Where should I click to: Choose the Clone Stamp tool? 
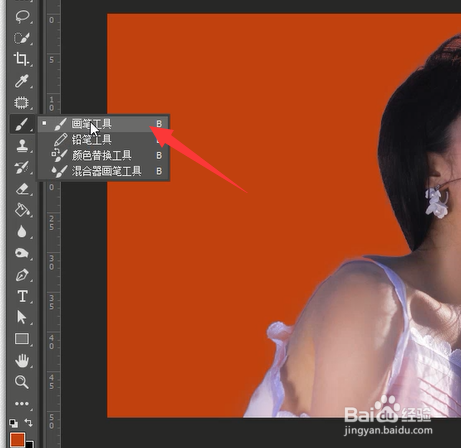[22, 146]
